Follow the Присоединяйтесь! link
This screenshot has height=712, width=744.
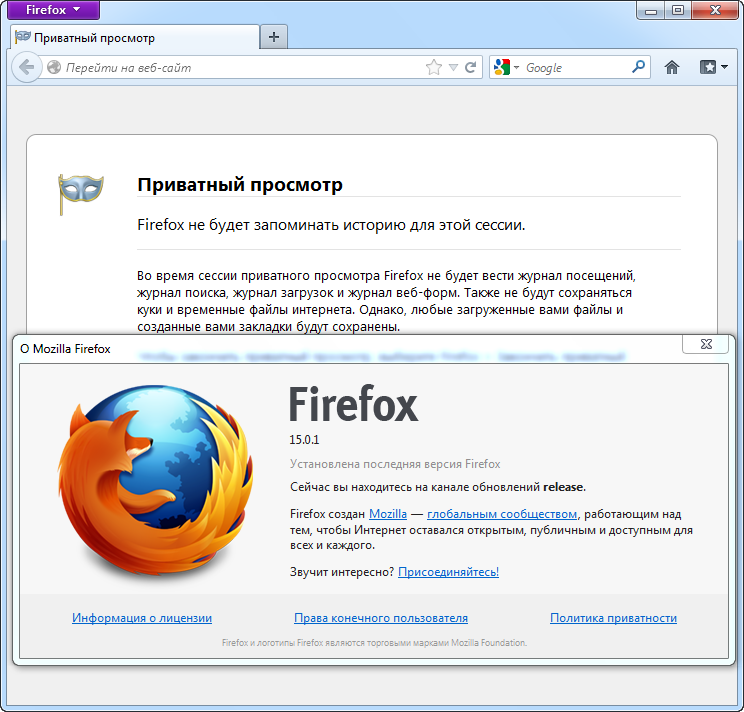click(x=448, y=572)
